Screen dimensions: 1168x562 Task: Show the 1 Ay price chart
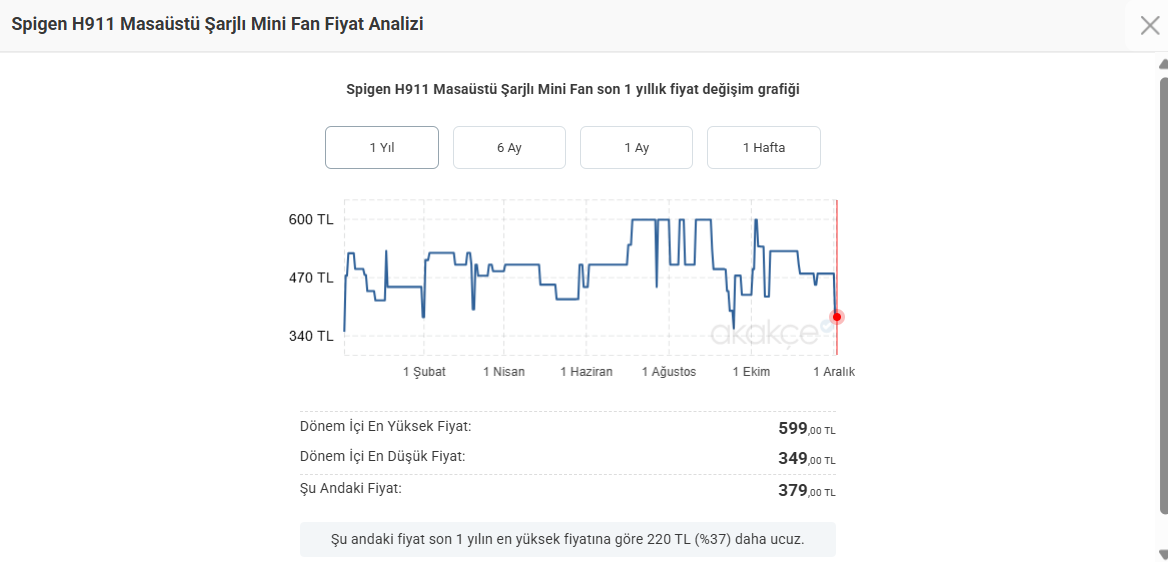tap(636, 148)
